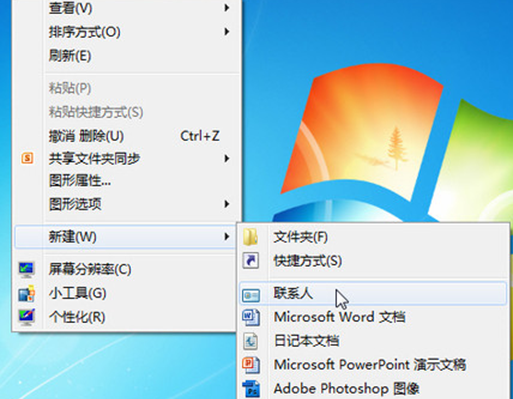This screenshot has width=513, height=399.
Task: Expand the 排序方式(O) submenu arrow
Action: point(227,32)
